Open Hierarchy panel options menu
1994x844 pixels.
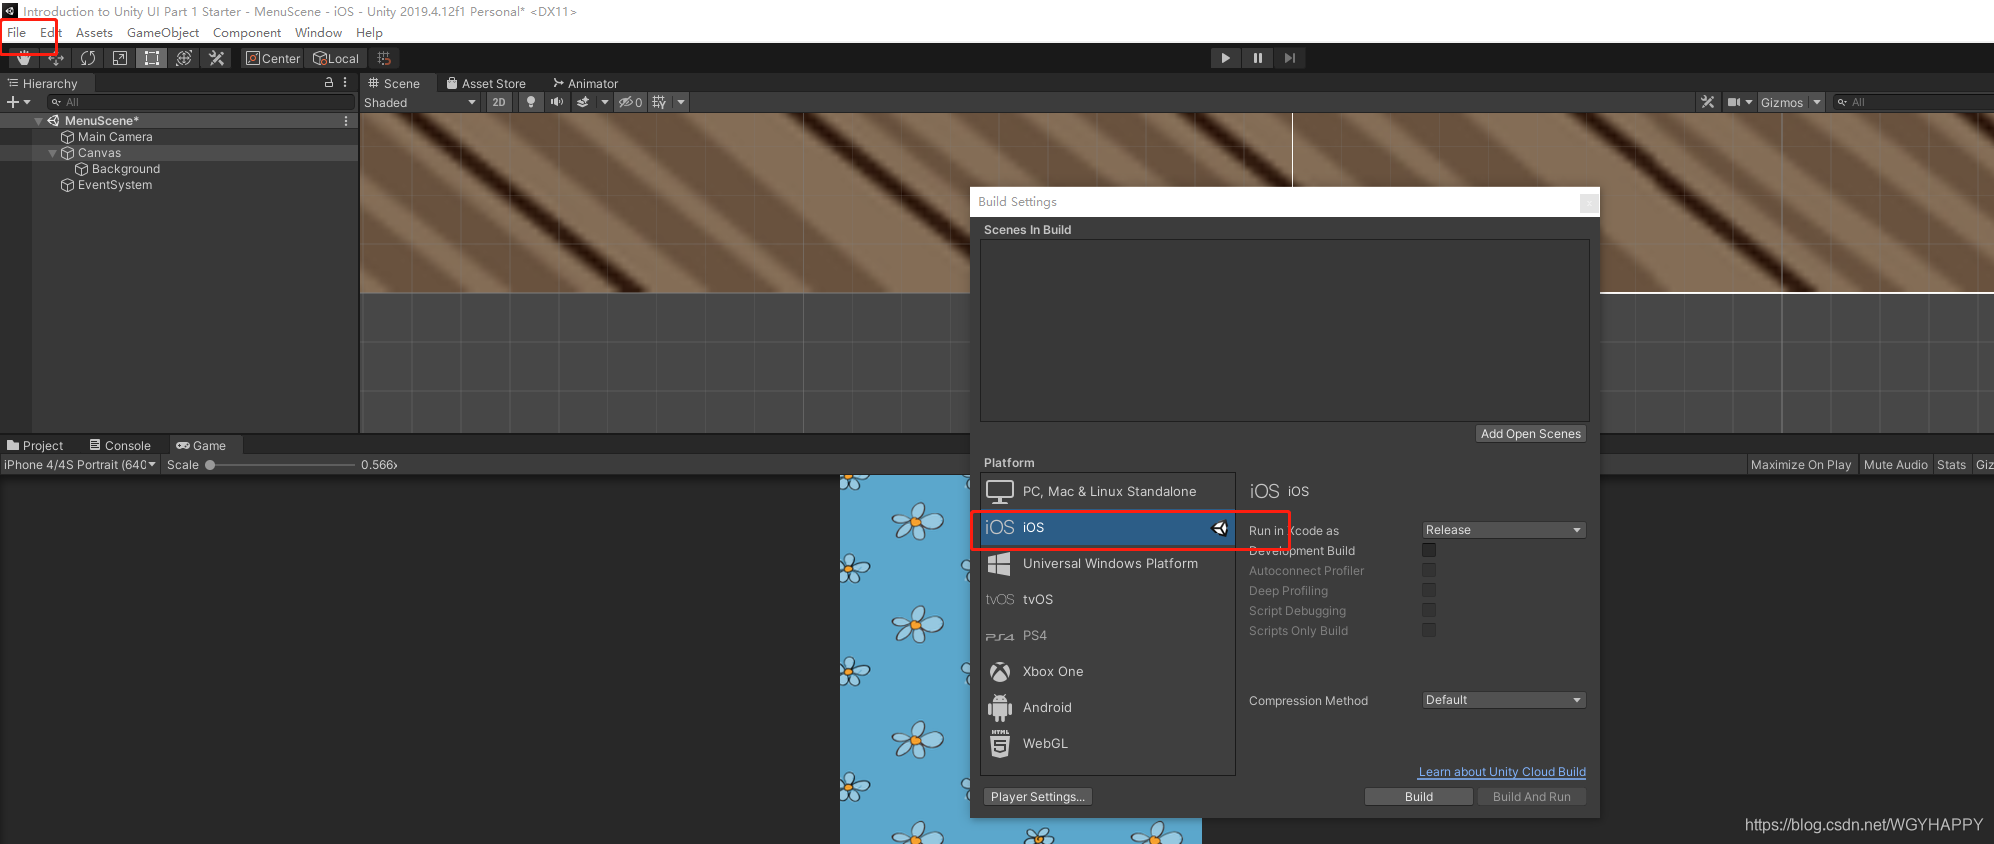point(345,83)
